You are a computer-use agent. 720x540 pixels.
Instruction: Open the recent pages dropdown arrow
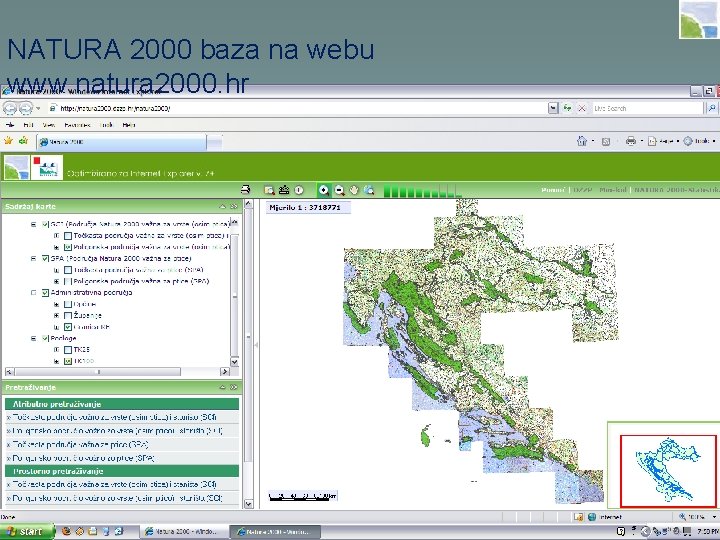pyautogui.click(x=39, y=108)
